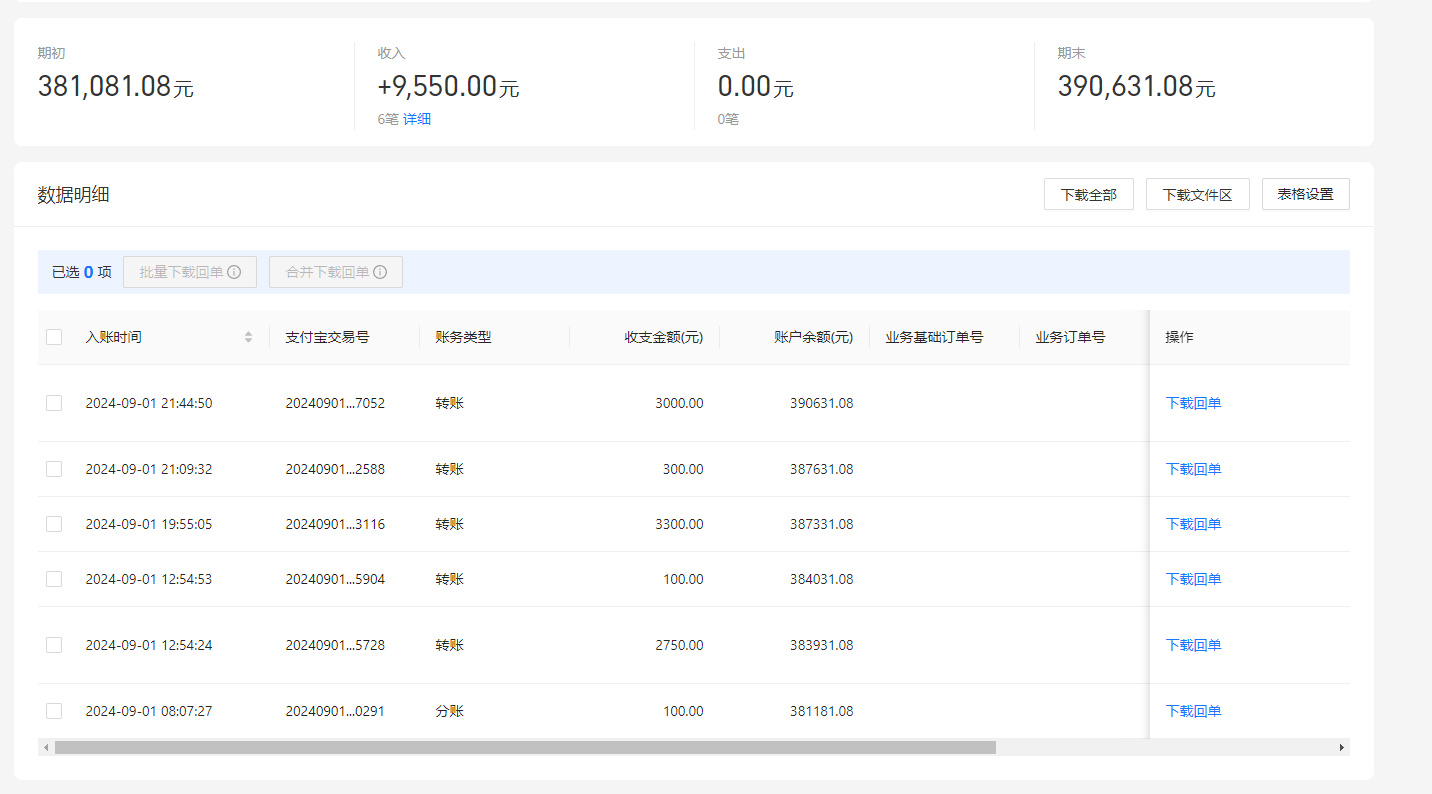Click info icon beside 合并下载回单
Screen dimensions: 1432x794
point(380,272)
